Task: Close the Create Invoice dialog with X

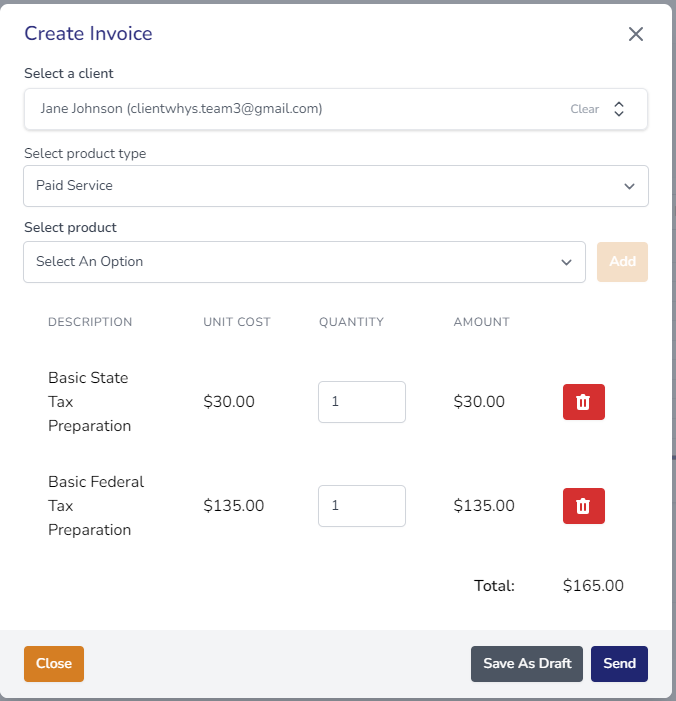Action: point(635,34)
